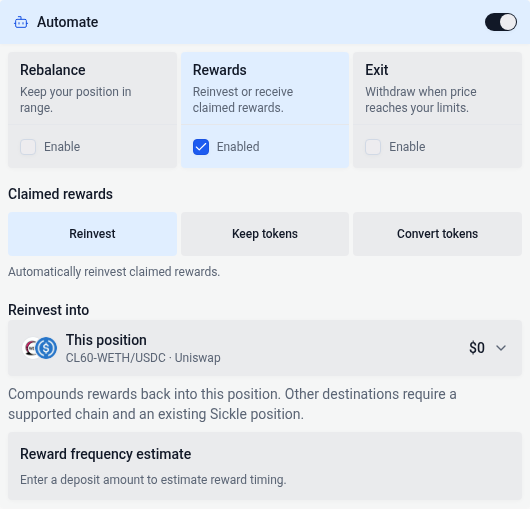Click the WETH/USDC token pair icon
The height and width of the screenshot is (509, 530).
click(40, 348)
